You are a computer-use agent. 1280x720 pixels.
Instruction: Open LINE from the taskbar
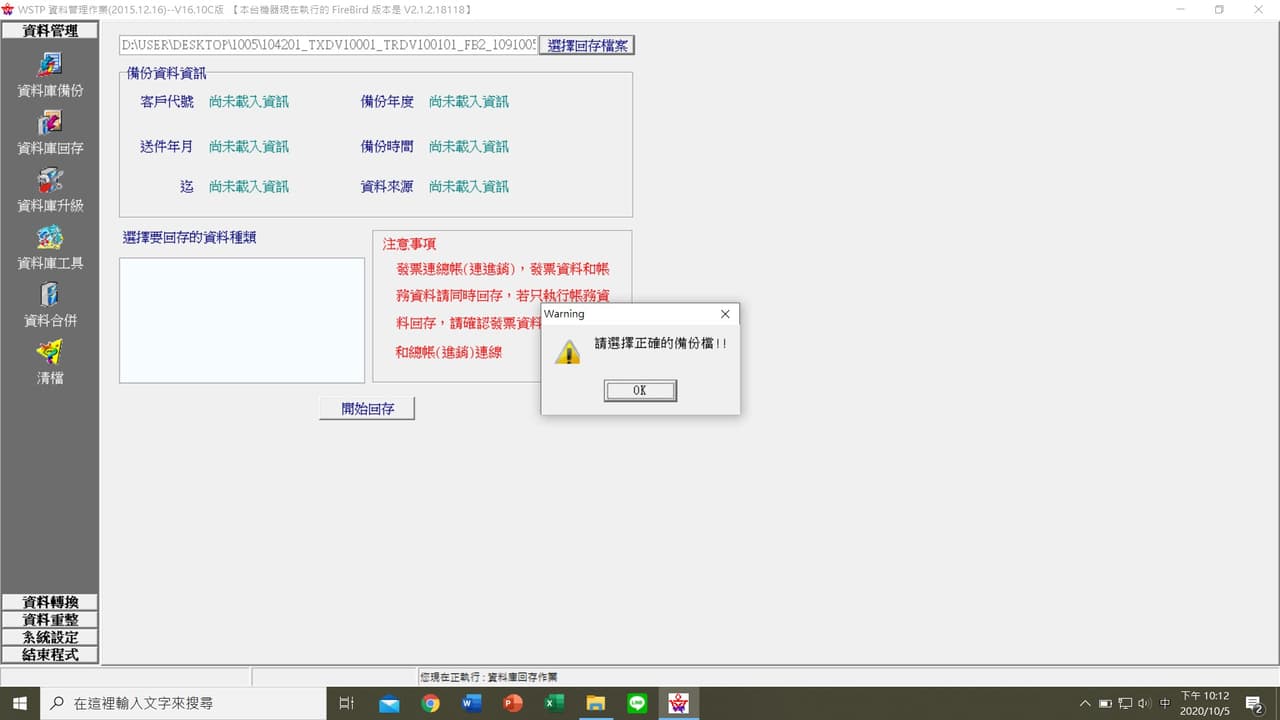[x=637, y=703]
